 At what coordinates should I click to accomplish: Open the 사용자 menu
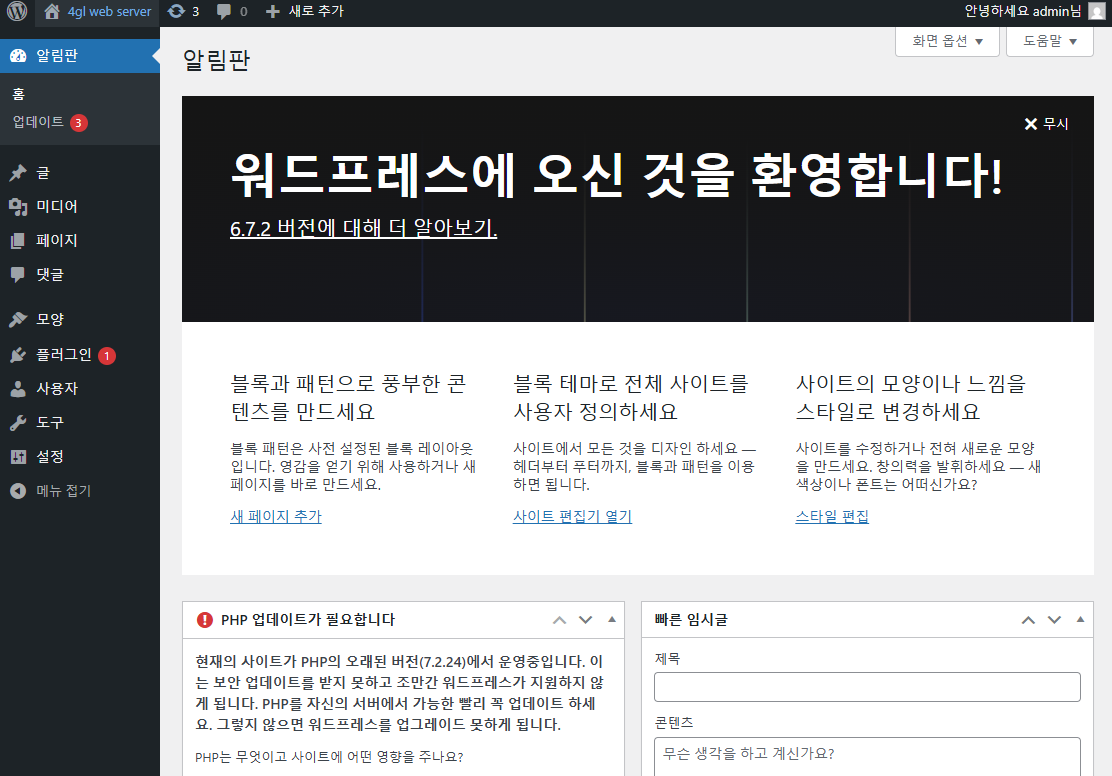79,389
